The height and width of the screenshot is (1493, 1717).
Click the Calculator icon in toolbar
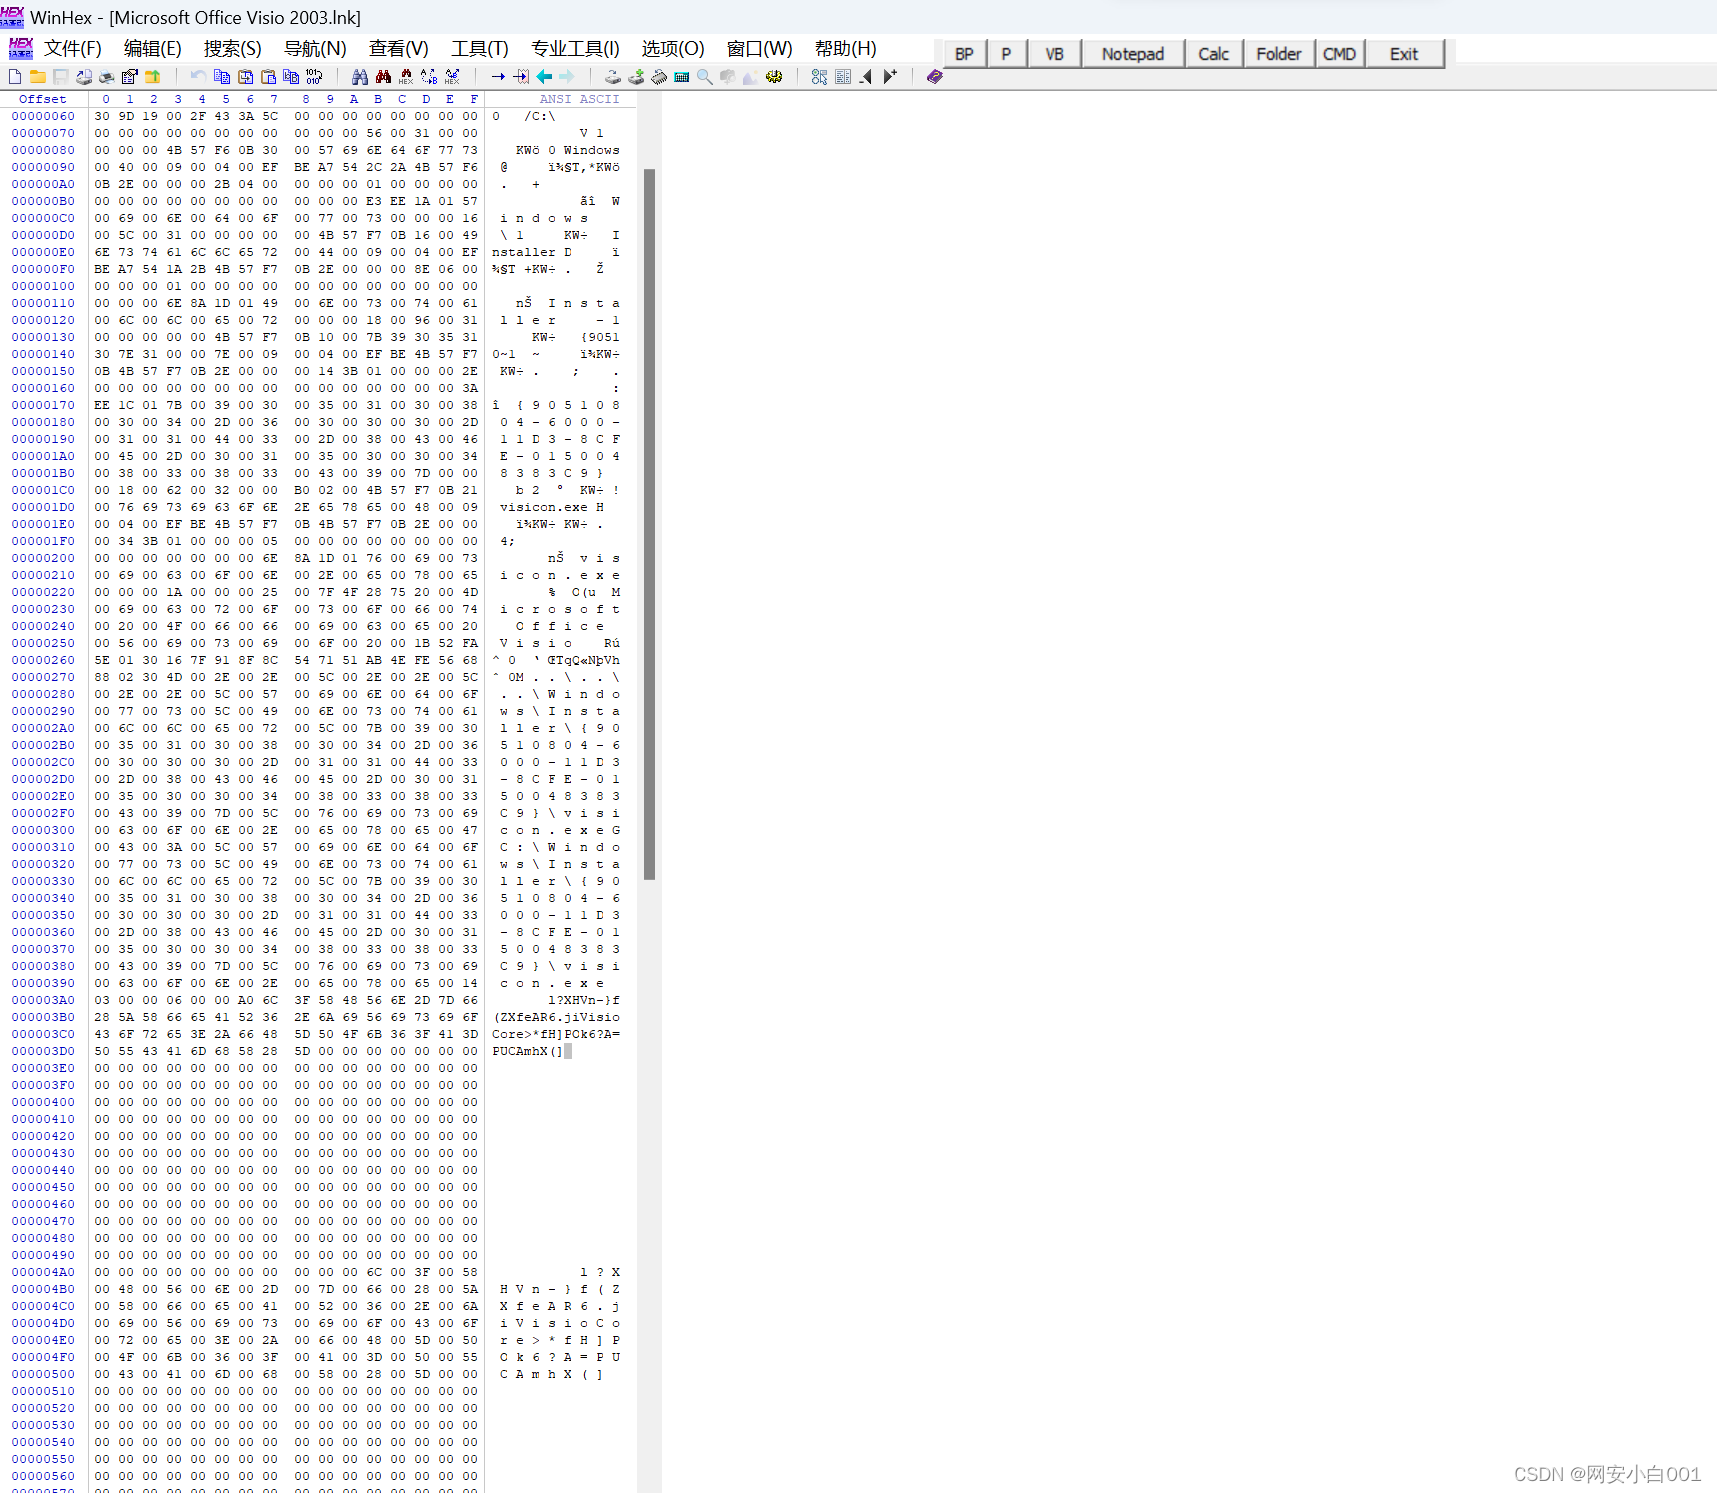pos(682,77)
